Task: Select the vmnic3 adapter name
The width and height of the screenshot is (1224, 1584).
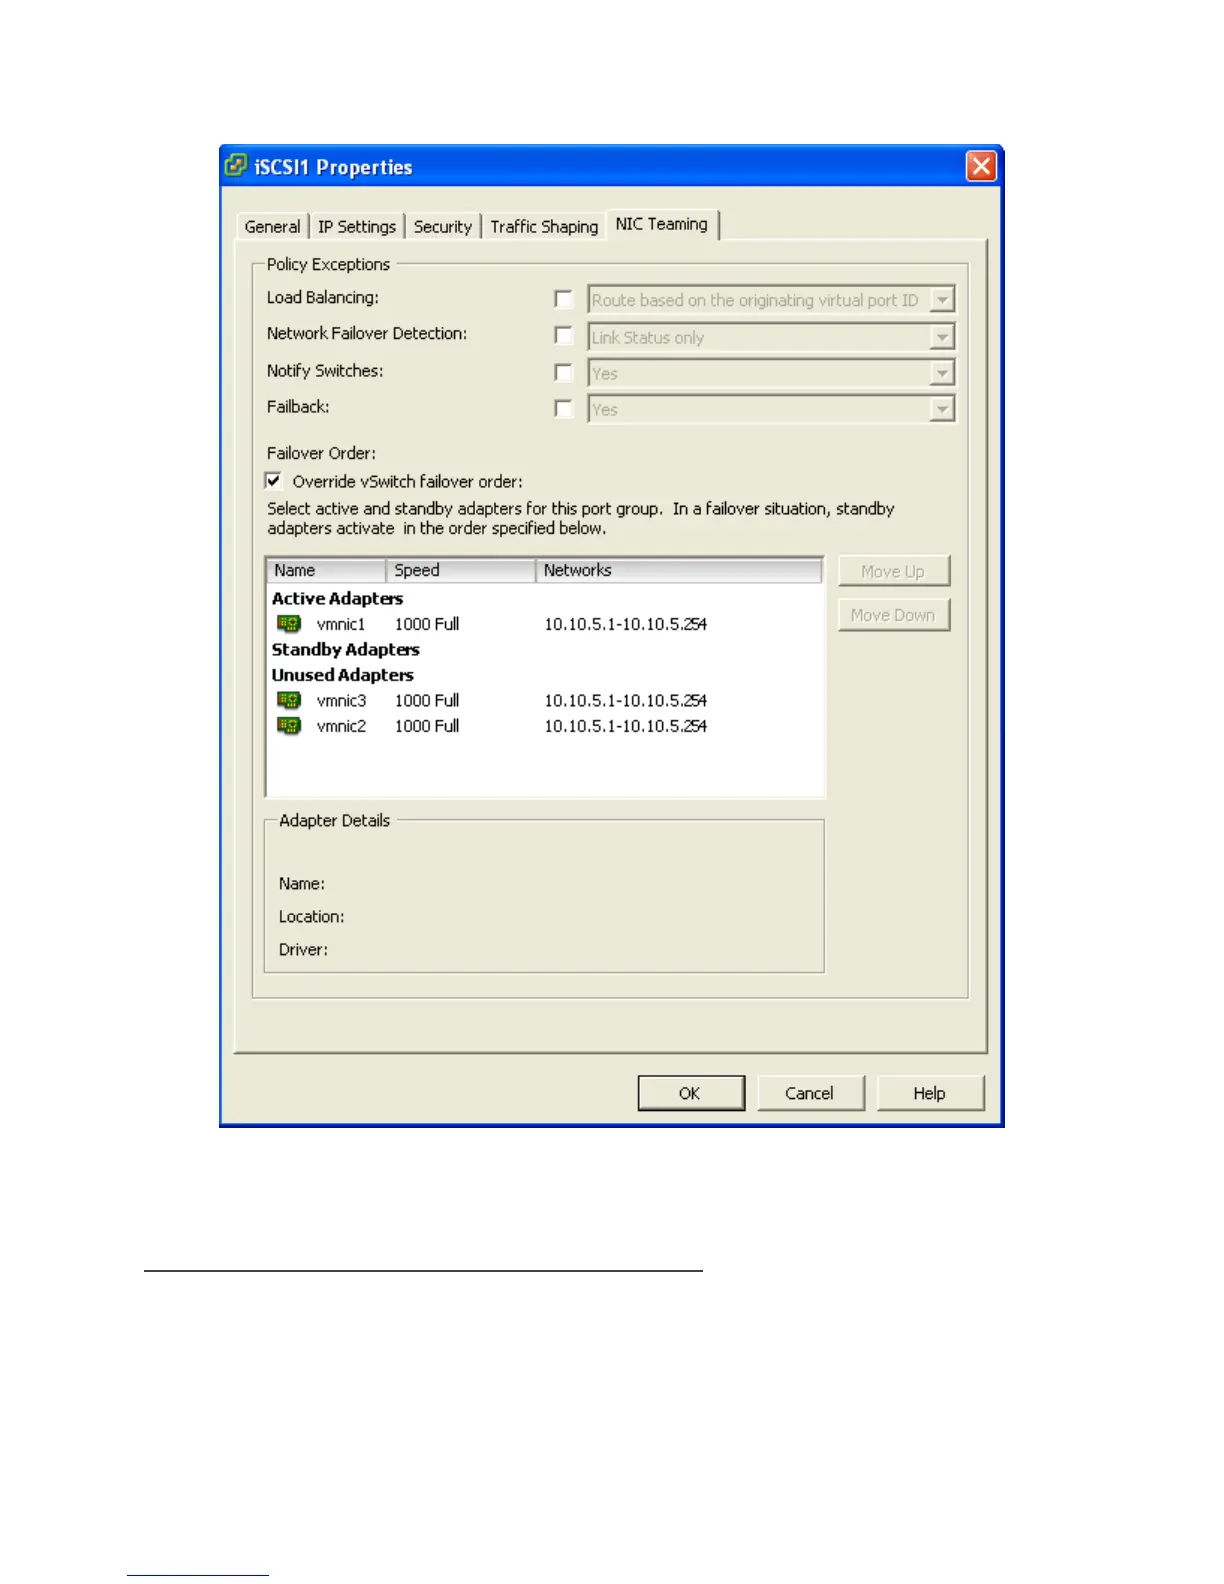Action: [x=341, y=701]
